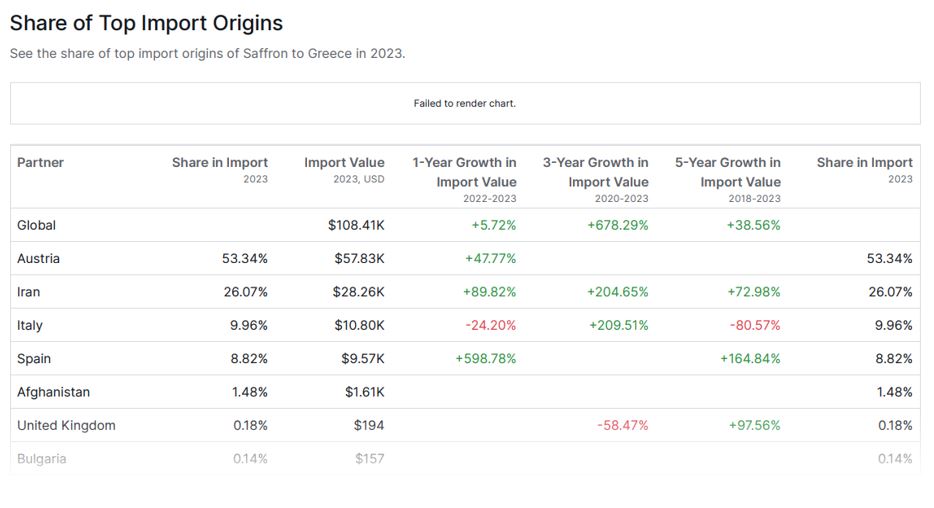This screenshot has width=934, height=508.
Task: Select Iran in the partner column
Action: click(29, 292)
